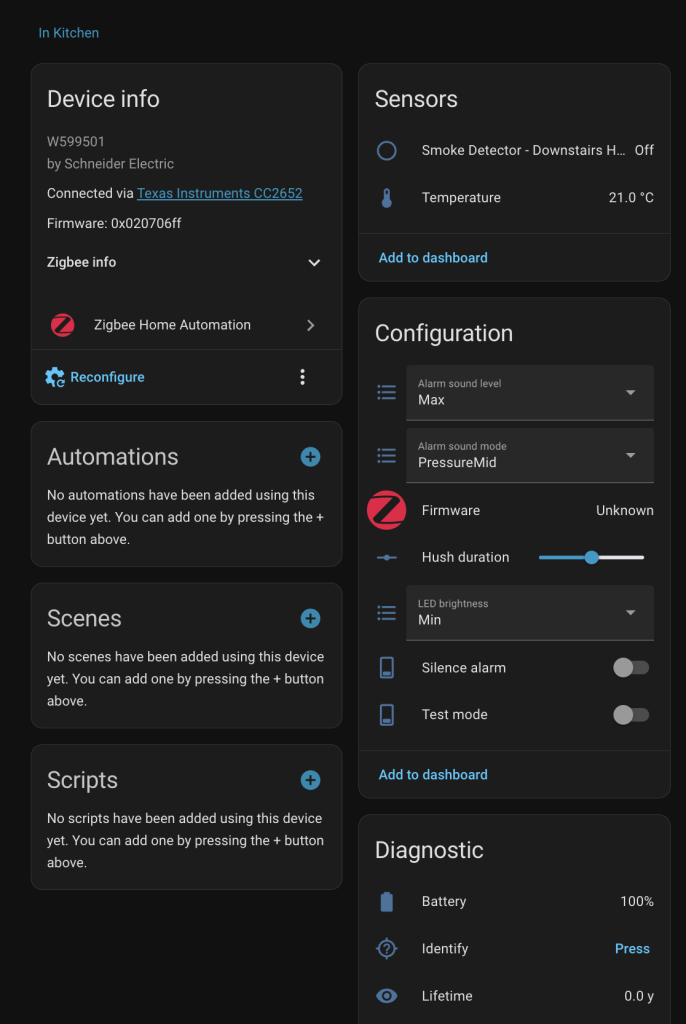The height and width of the screenshot is (1024, 686).
Task: Open the three-dot menu beside Reconfigure
Action: coord(303,377)
